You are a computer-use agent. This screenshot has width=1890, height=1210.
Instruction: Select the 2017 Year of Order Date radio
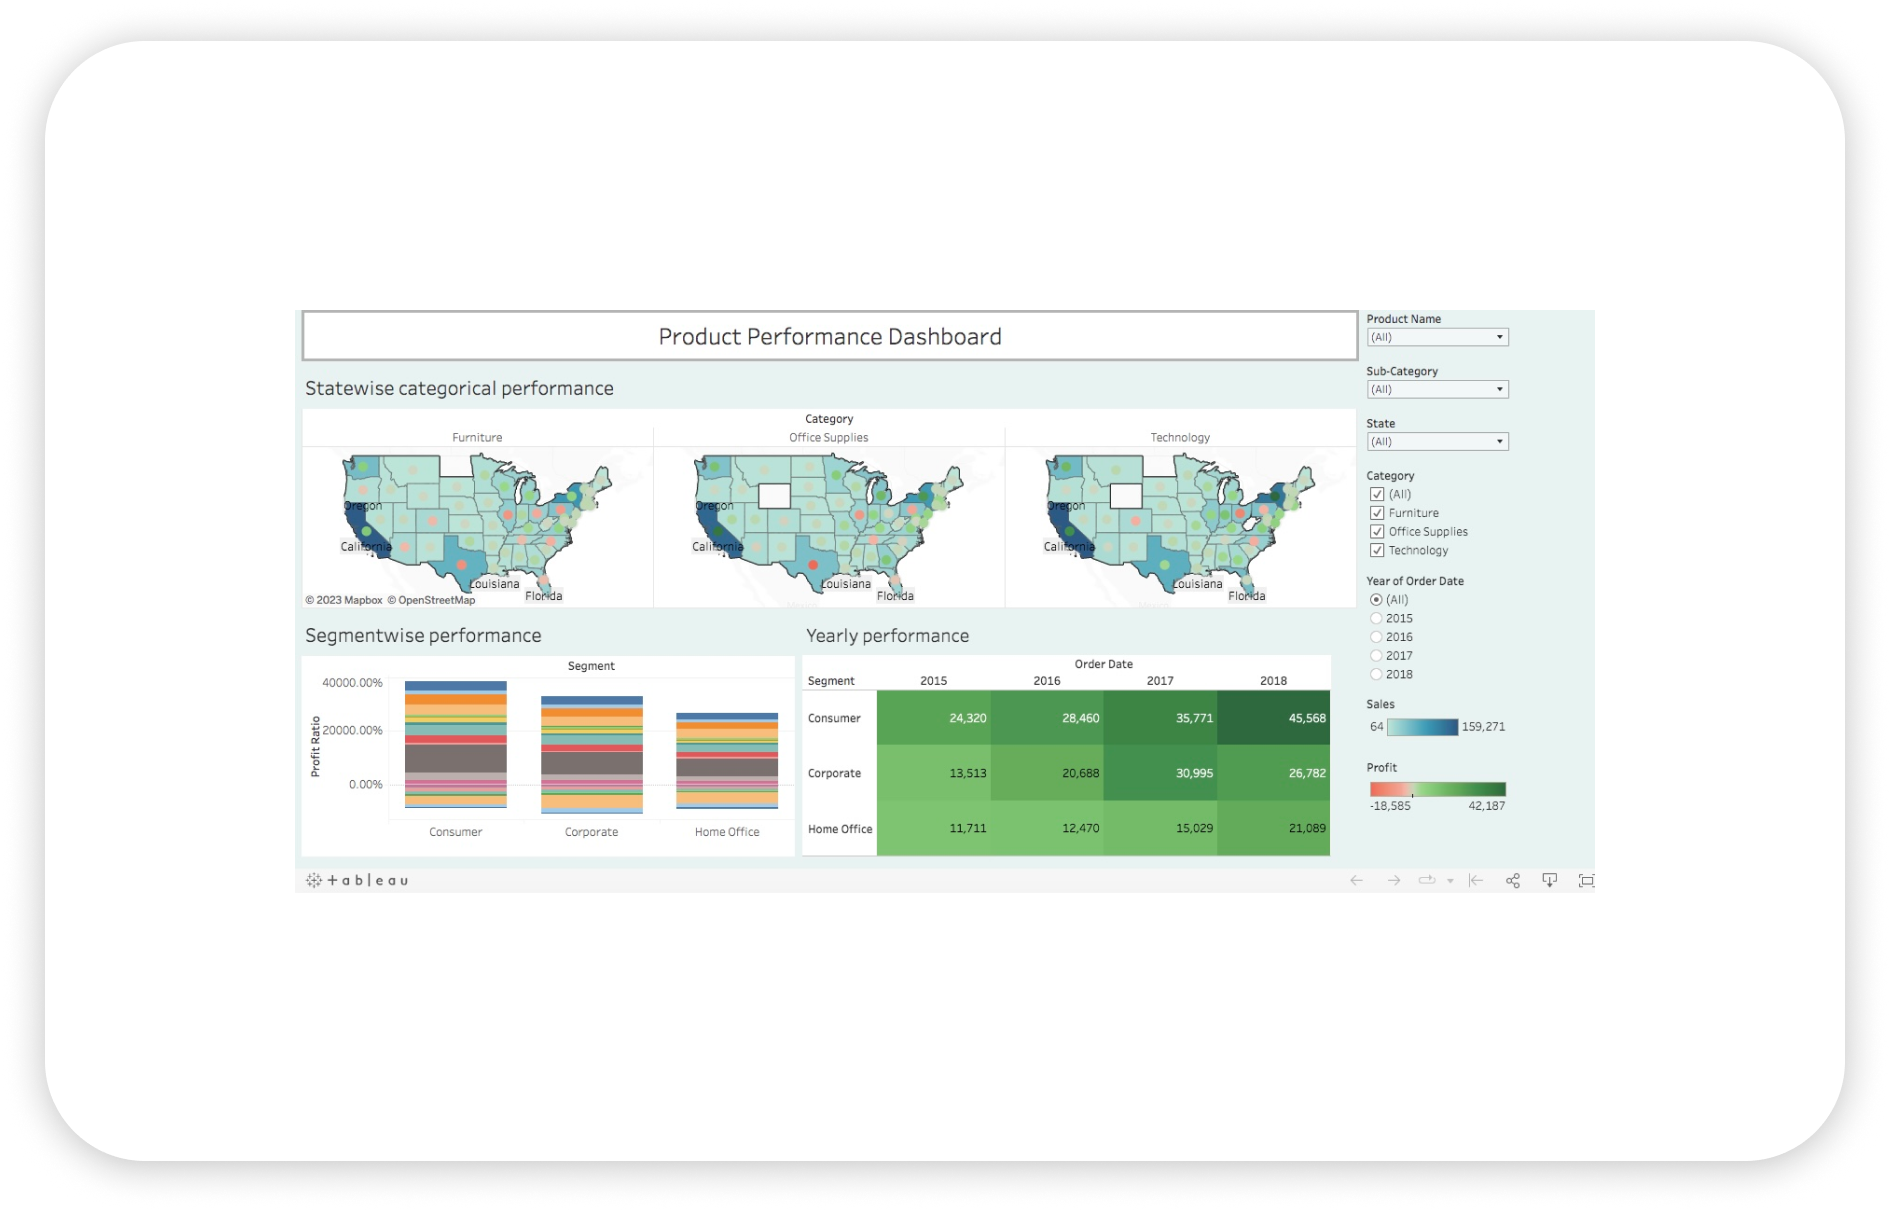pos(1376,655)
